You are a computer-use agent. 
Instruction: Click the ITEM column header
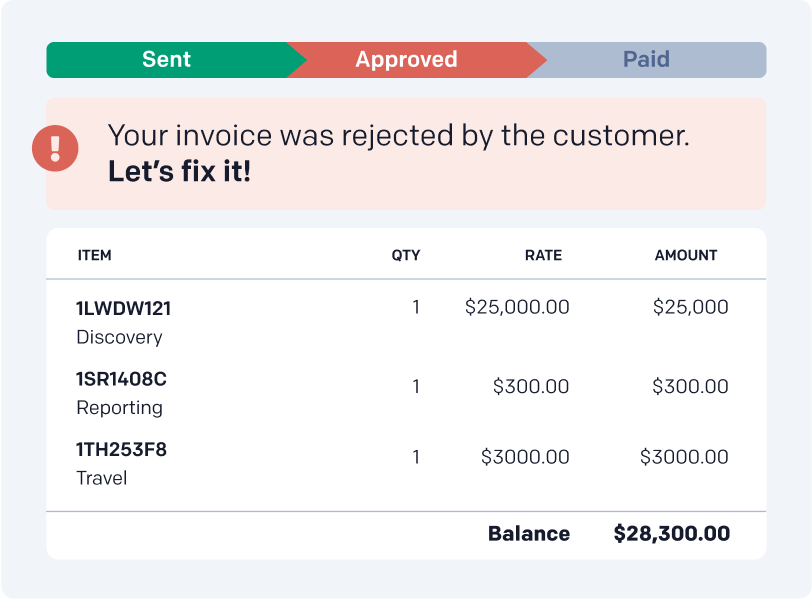pyautogui.click(x=94, y=255)
